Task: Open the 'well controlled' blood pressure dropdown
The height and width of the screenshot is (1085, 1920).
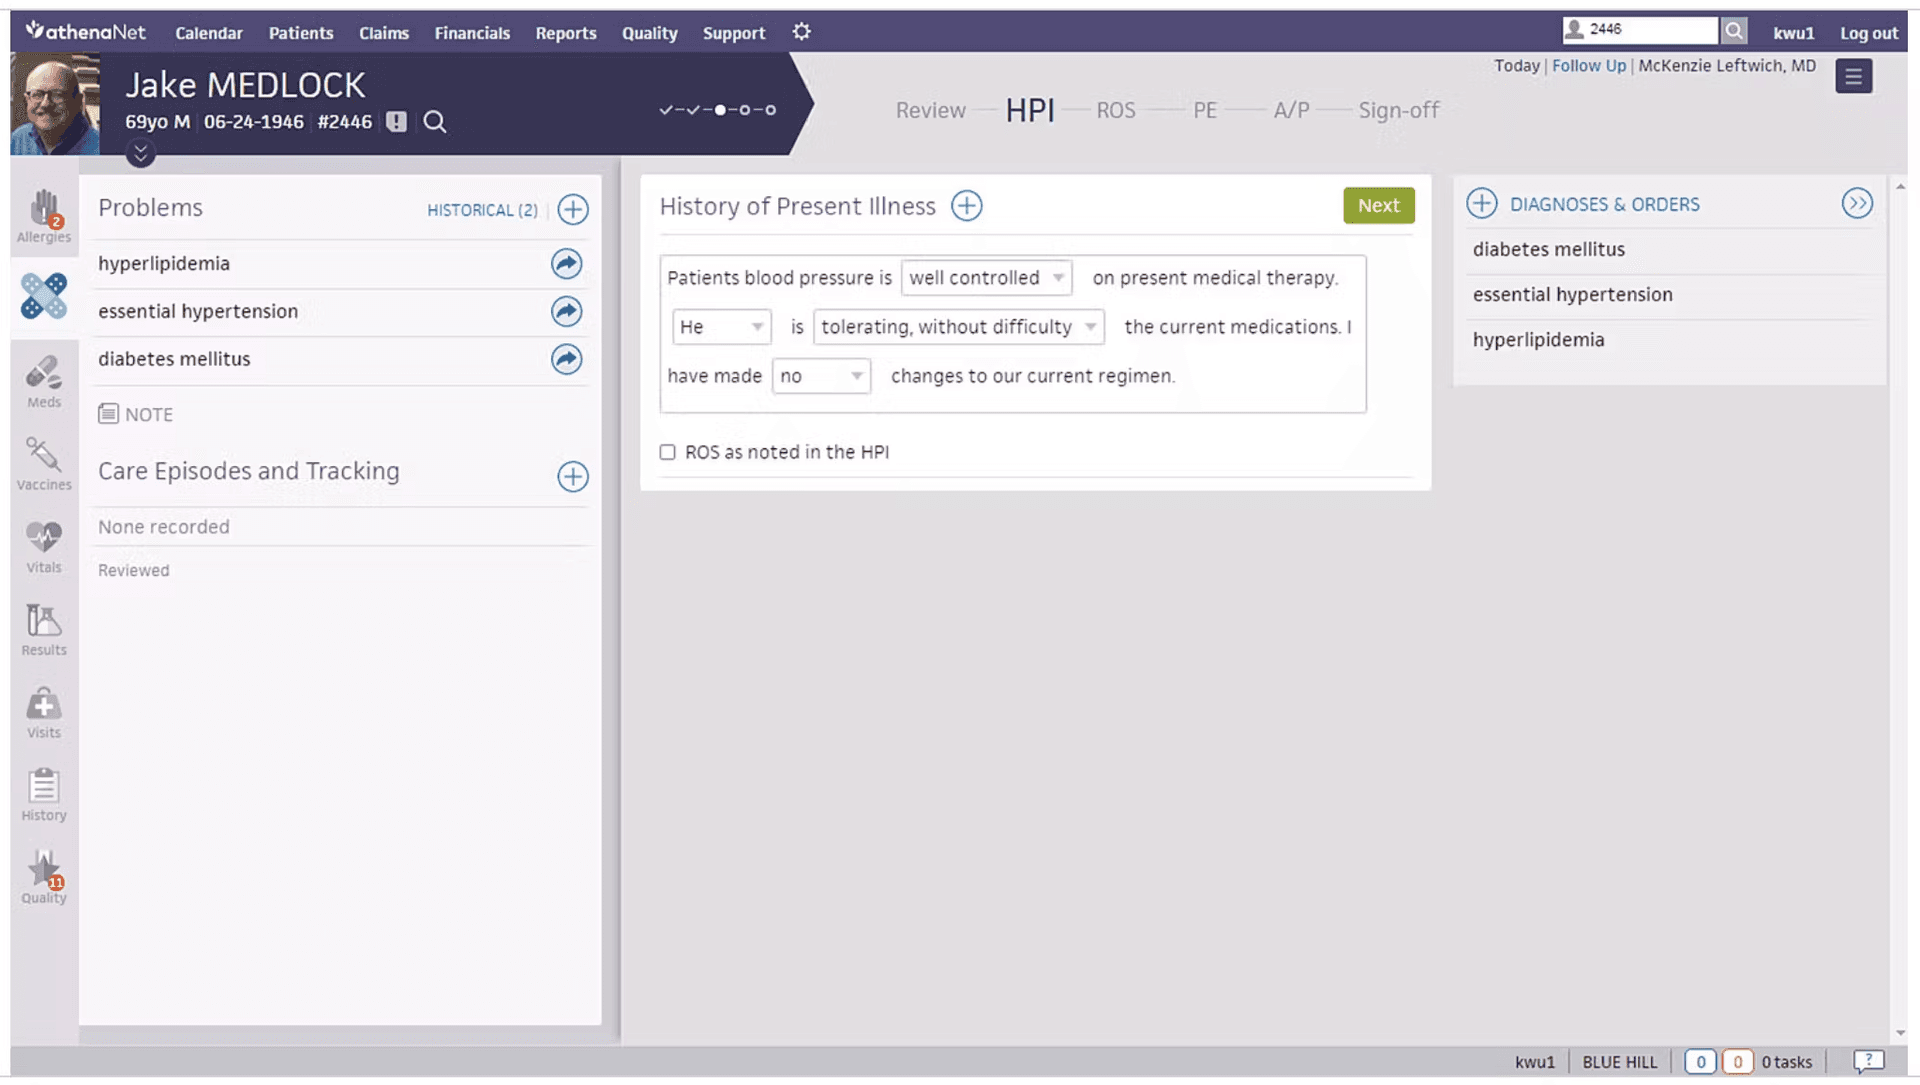Action: tap(986, 278)
